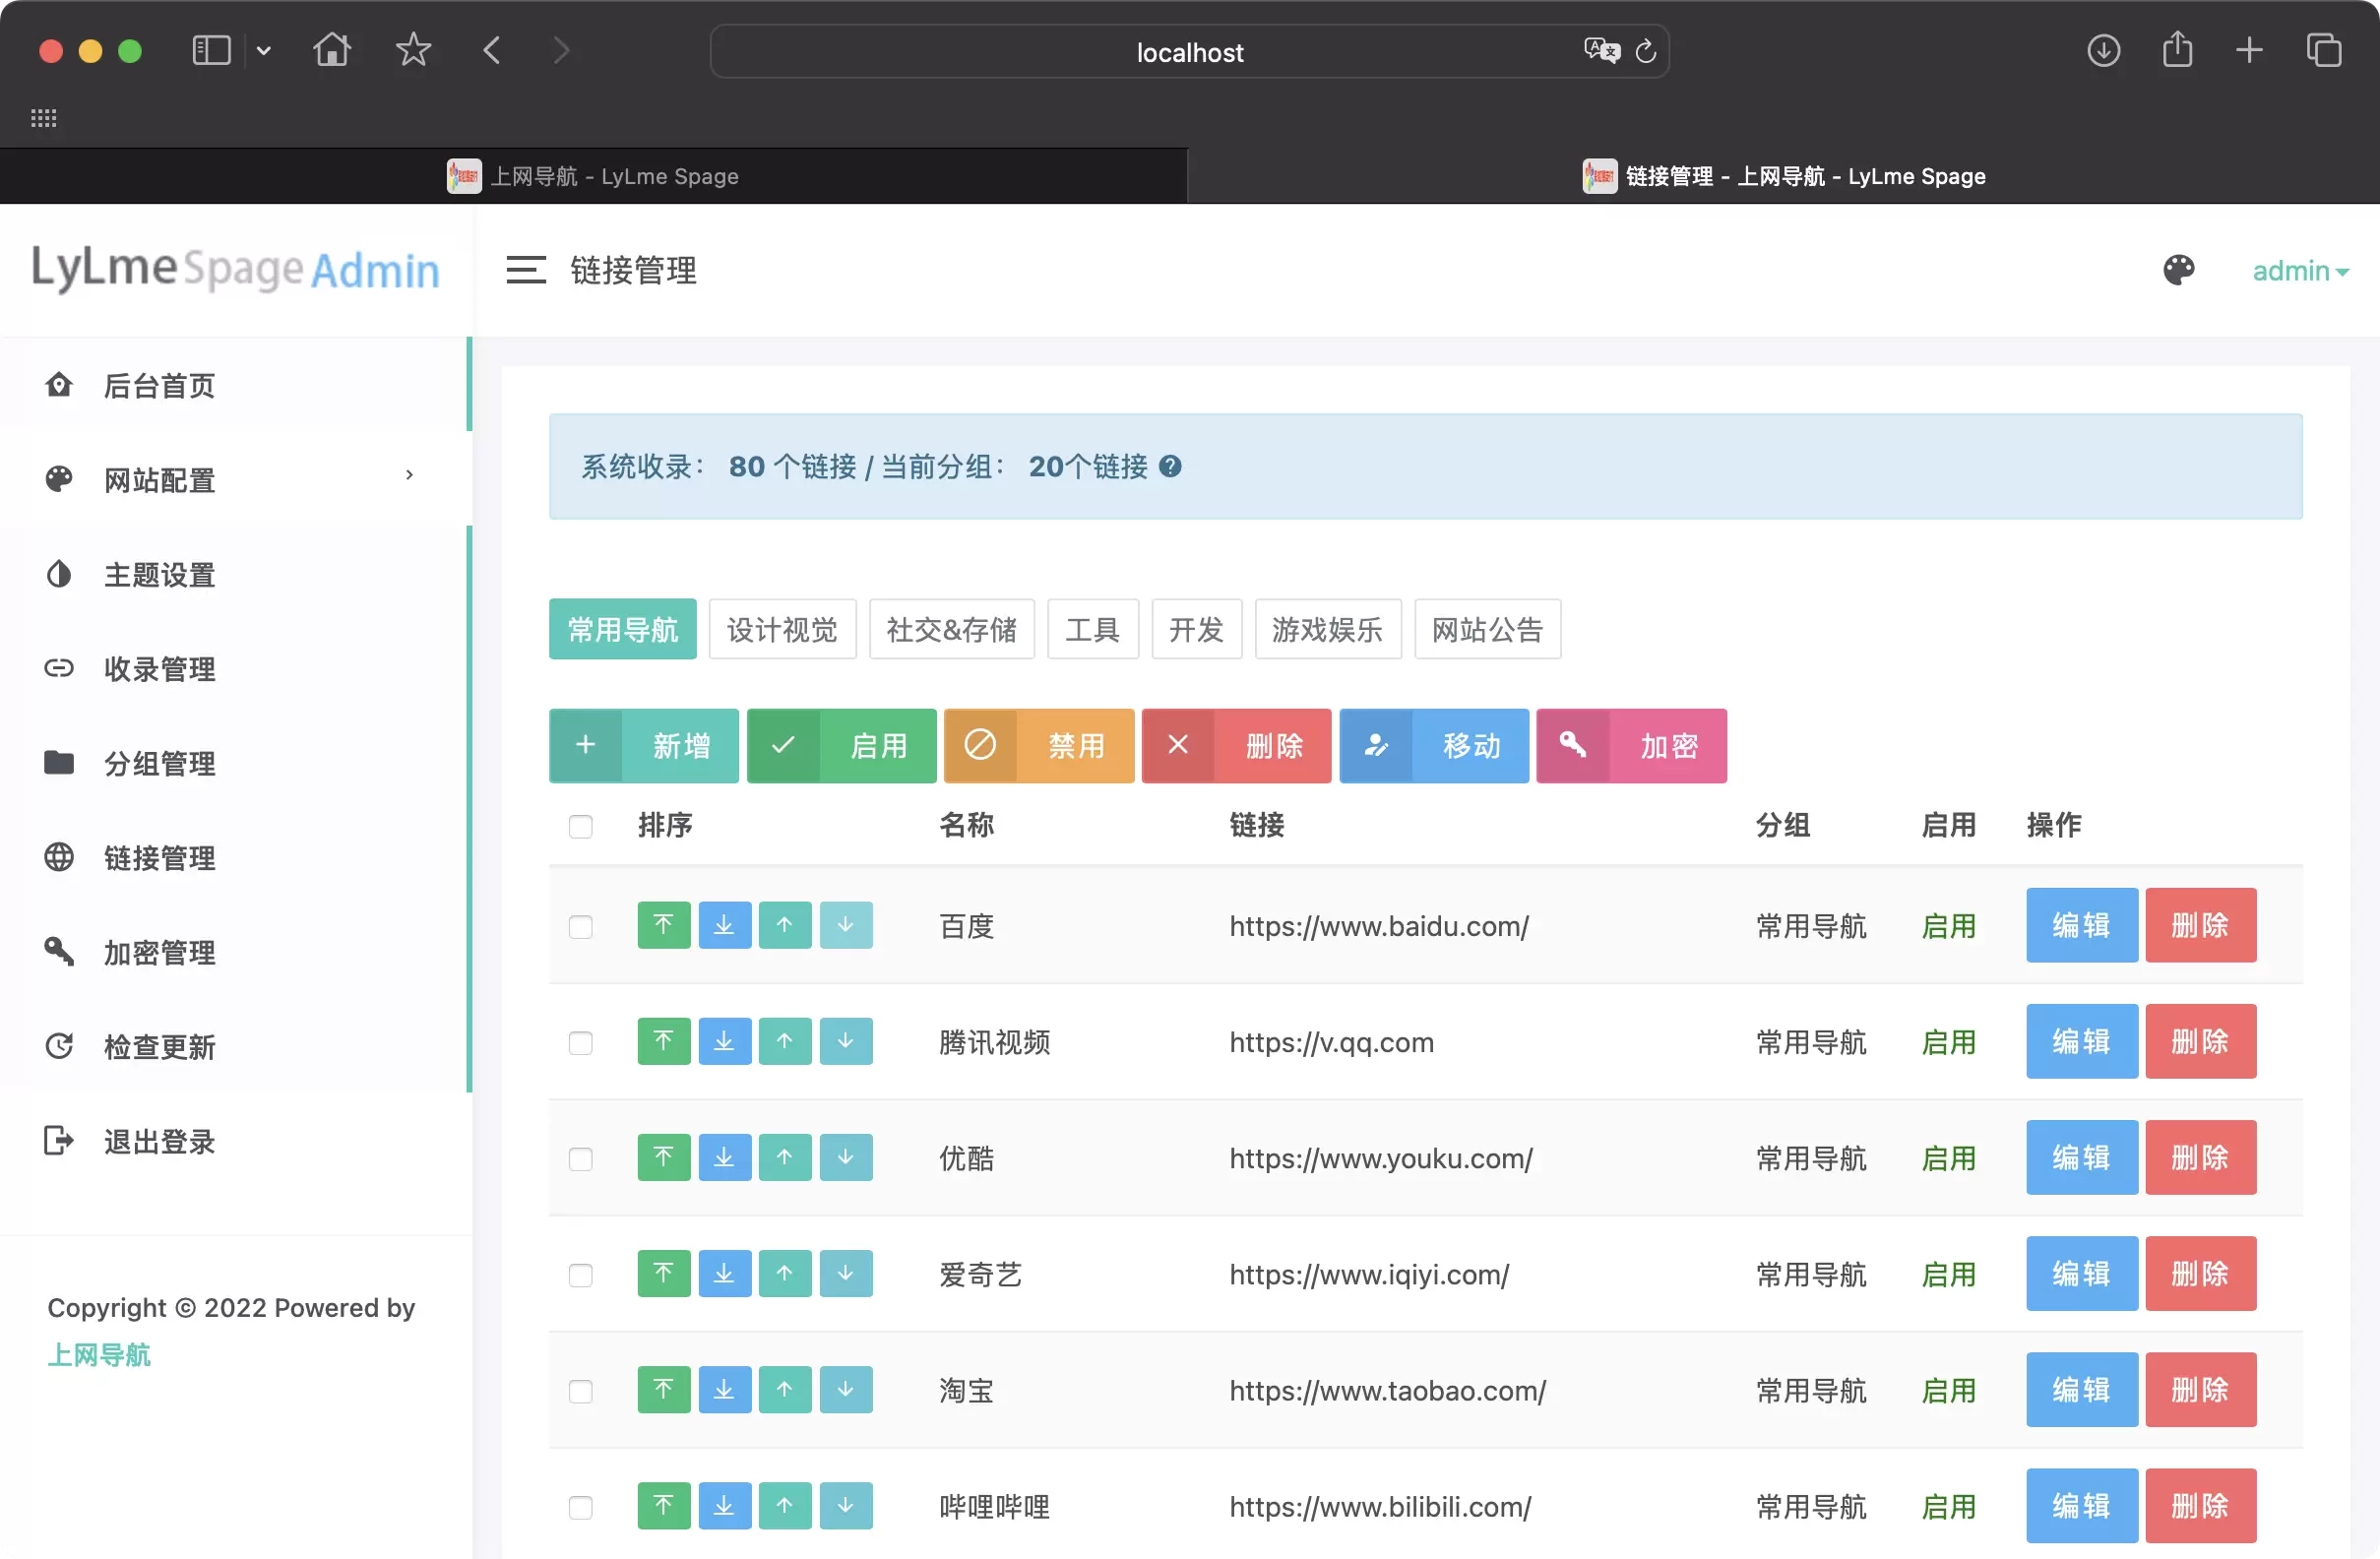The image size is (2380, 1559).
Task: Open Safari sidebar options chevron
Action: pyautogui.click(x=264, y=51)
